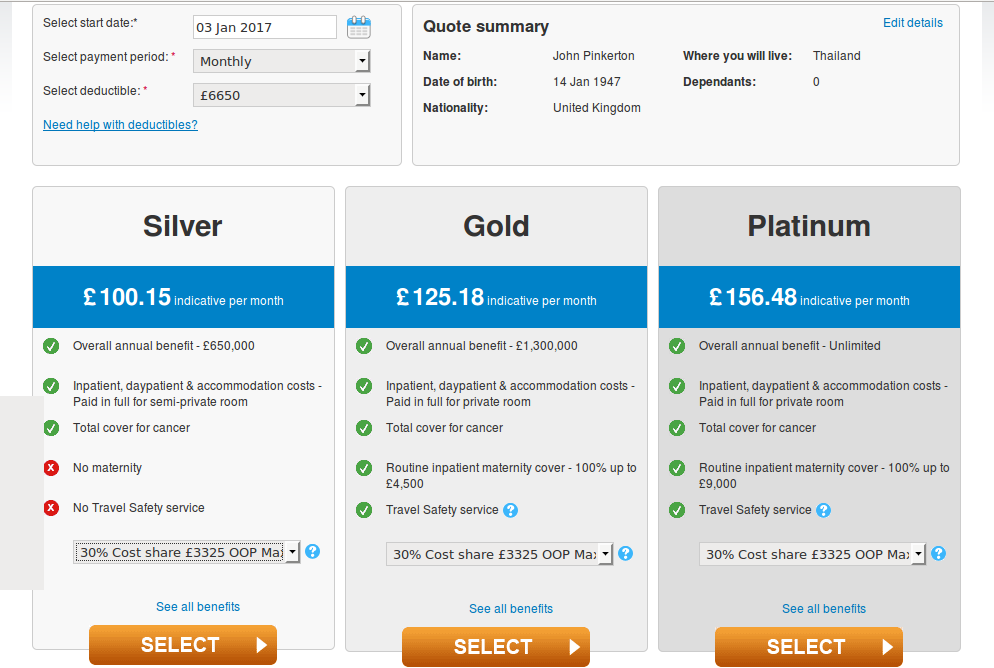The width and height of the screenshot is (994, 668).
Task: Open Gold Travel Safety service help icon
Action: tap(510, 510)
